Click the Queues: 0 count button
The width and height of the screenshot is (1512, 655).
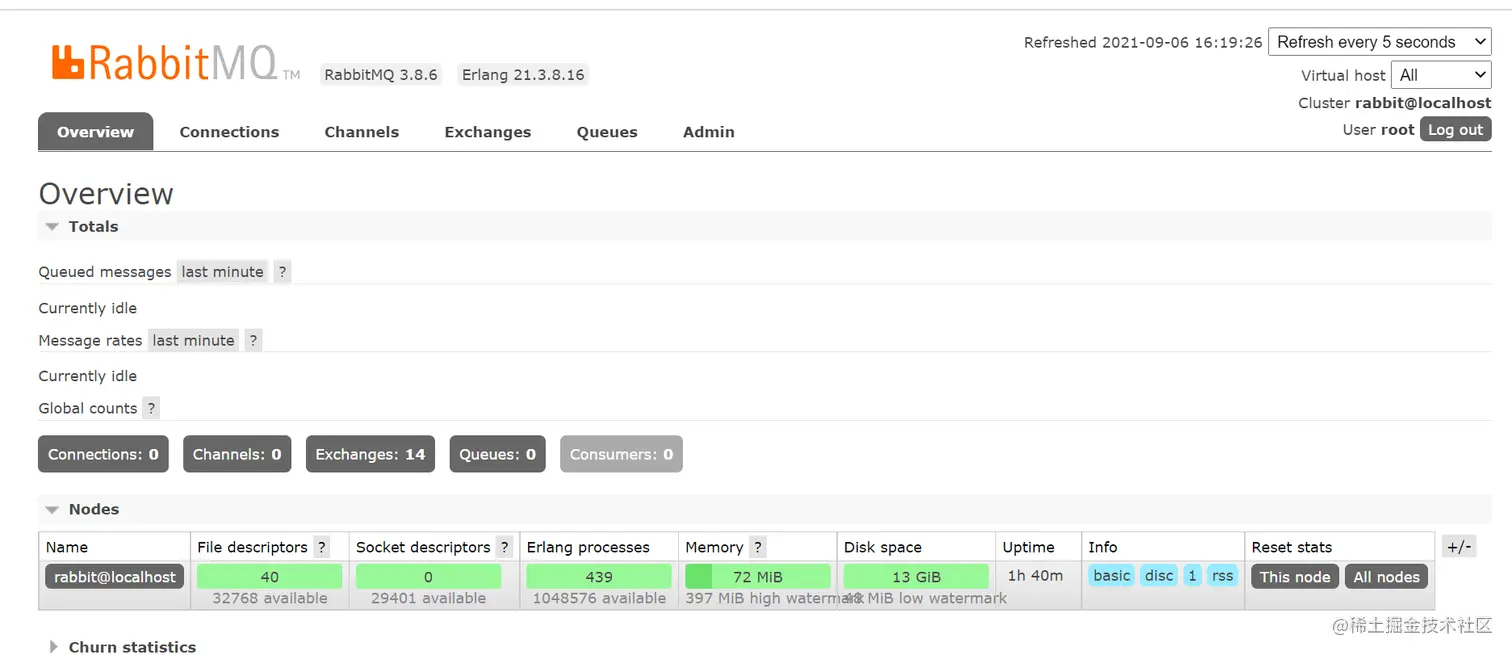(x=497, y=454)
